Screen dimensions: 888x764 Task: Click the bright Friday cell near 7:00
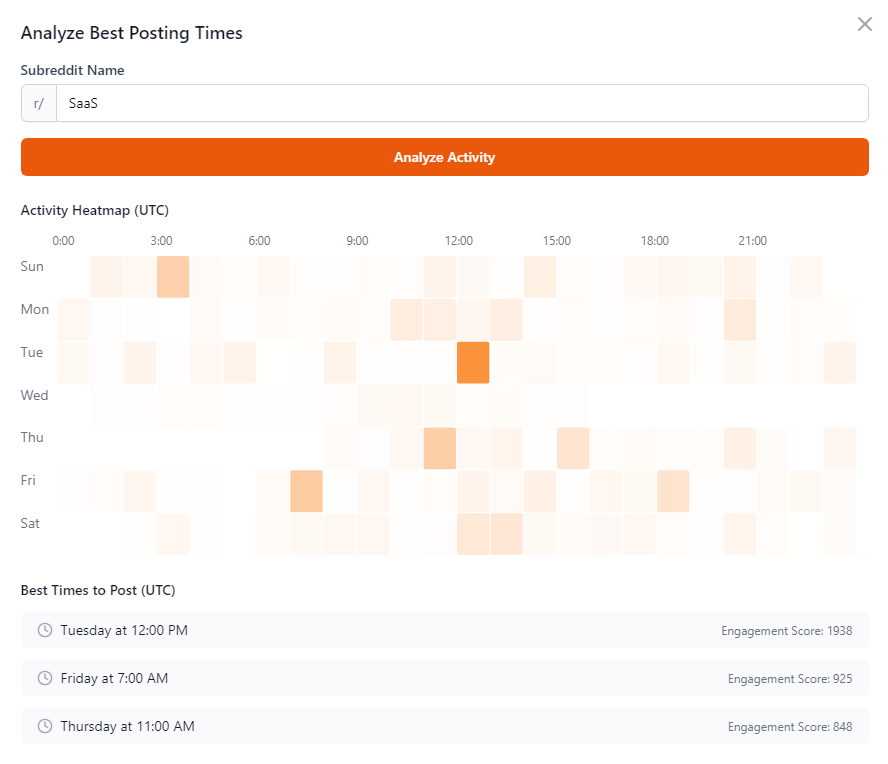(306, 491)
